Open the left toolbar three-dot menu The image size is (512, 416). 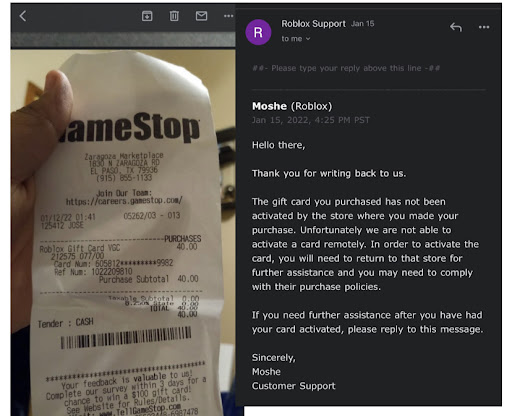pyautogui.click(x=228, y=16)
